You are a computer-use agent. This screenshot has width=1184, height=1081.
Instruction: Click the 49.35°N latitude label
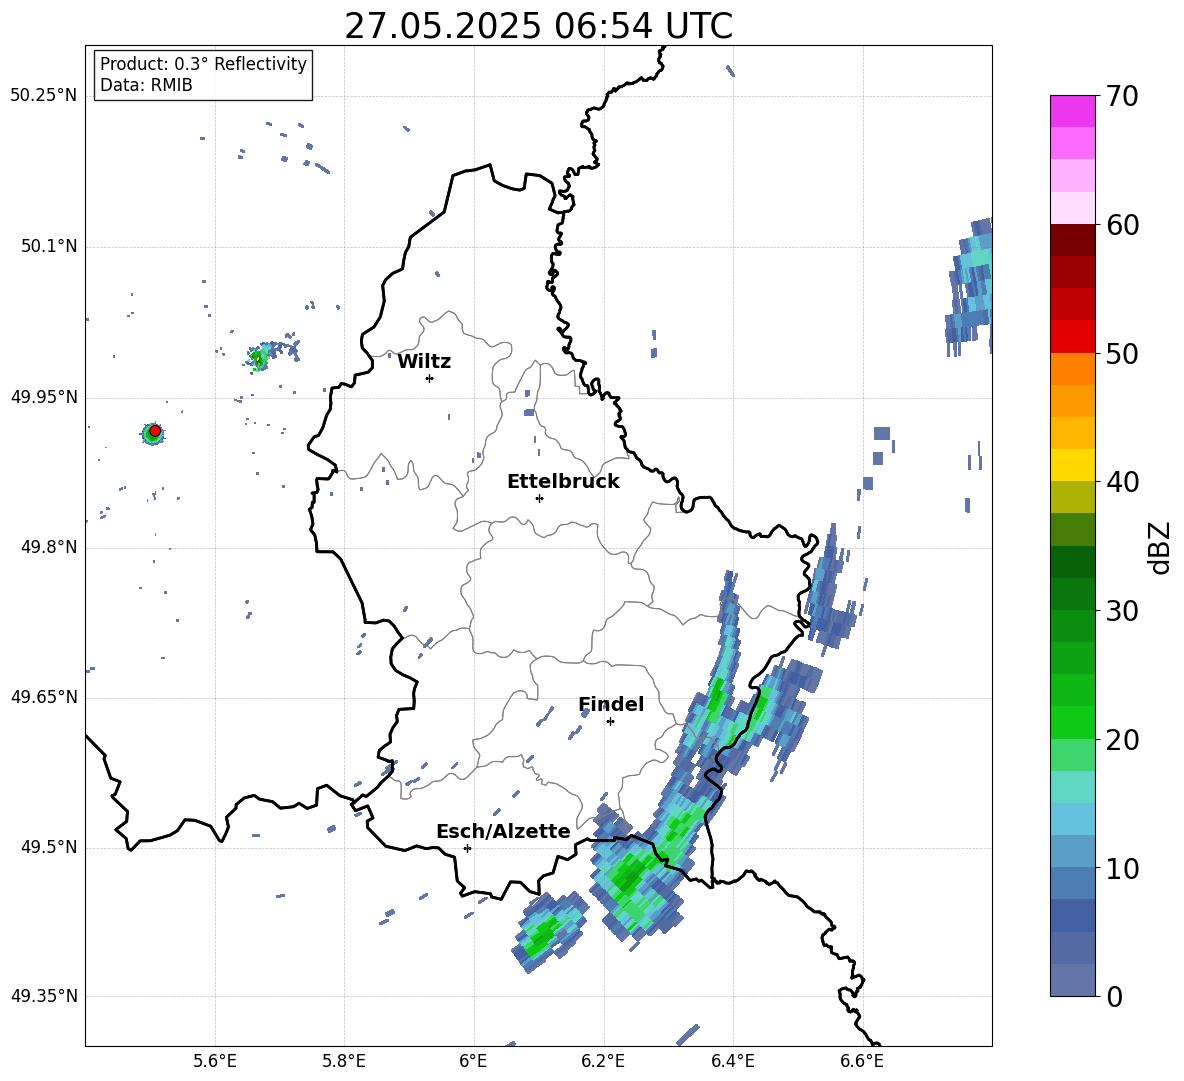(44, 996)
